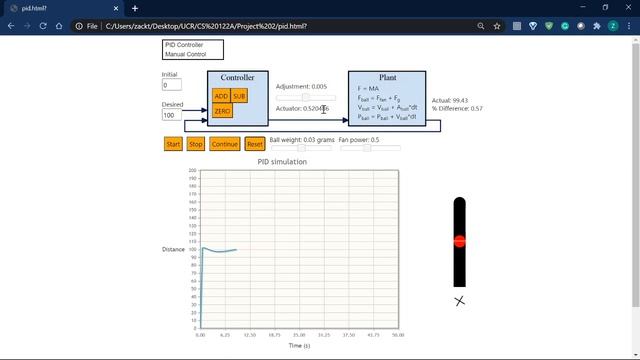This screenshot has height=360, width=640.
Task: Click the Start simulation button
Action: coord(173,144)
